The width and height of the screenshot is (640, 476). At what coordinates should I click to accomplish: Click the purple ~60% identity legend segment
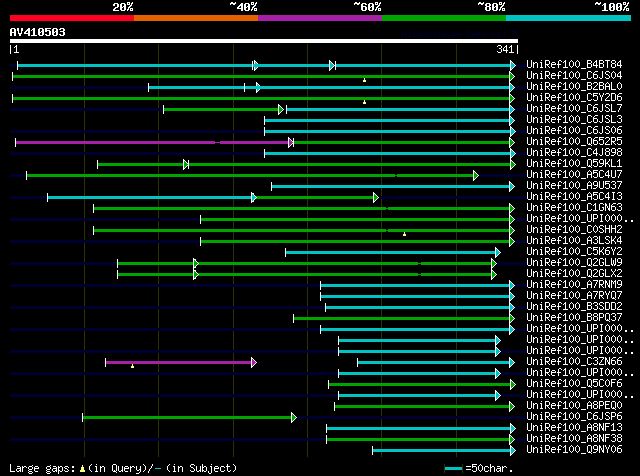[320, 18]
